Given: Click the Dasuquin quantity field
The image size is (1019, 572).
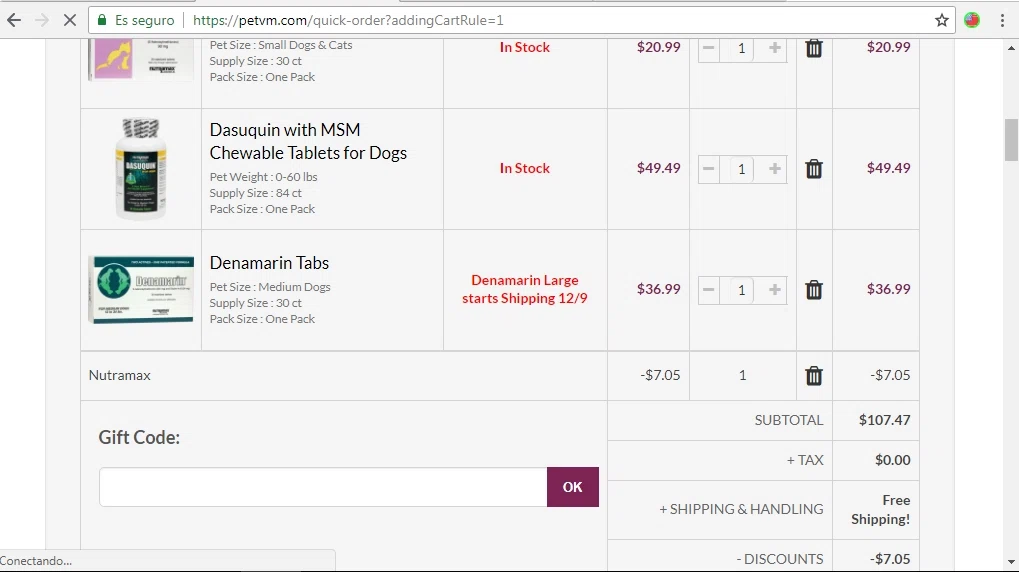Looking at the screenshot, I should [742, 169].
